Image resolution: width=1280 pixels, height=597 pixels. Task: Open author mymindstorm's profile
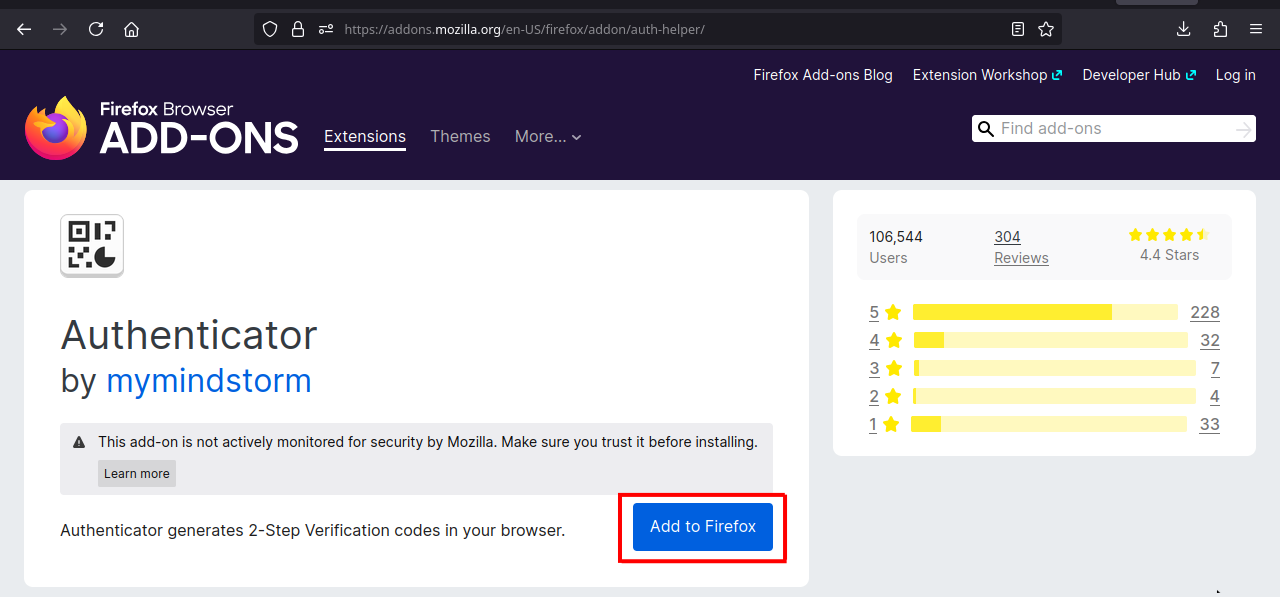click(x=209, y=381)
